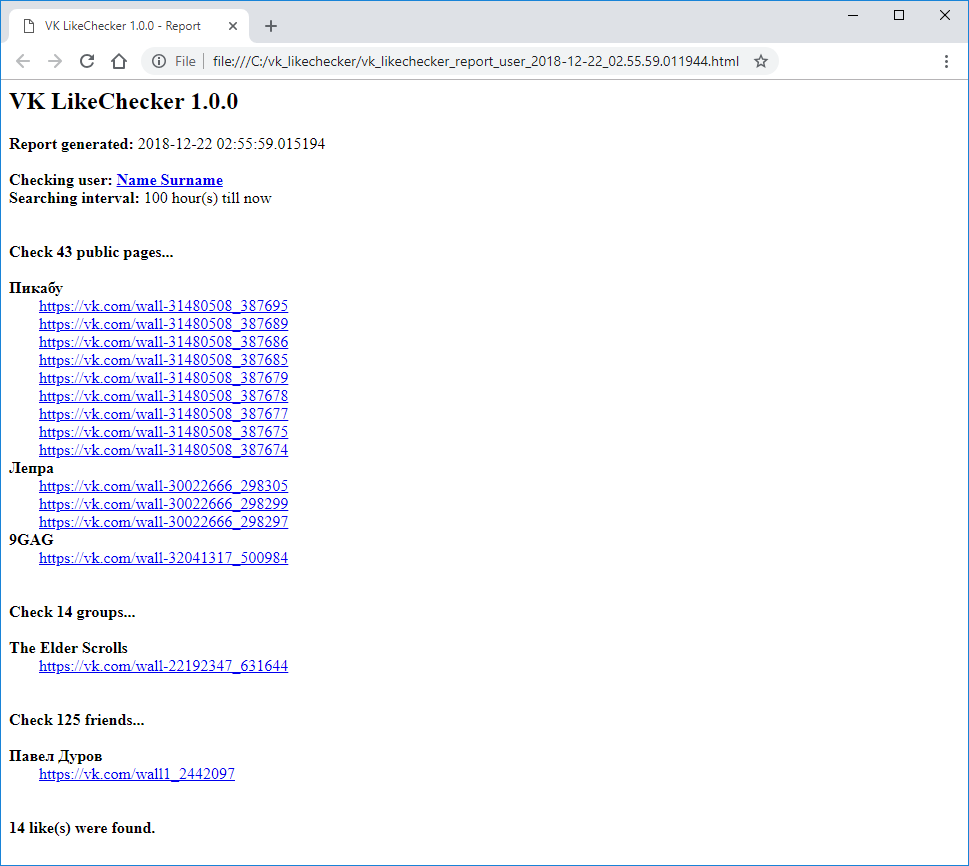Click the forward navigation arrow
The width and height of the screenshot is (969, 866).
click(55, 61)
